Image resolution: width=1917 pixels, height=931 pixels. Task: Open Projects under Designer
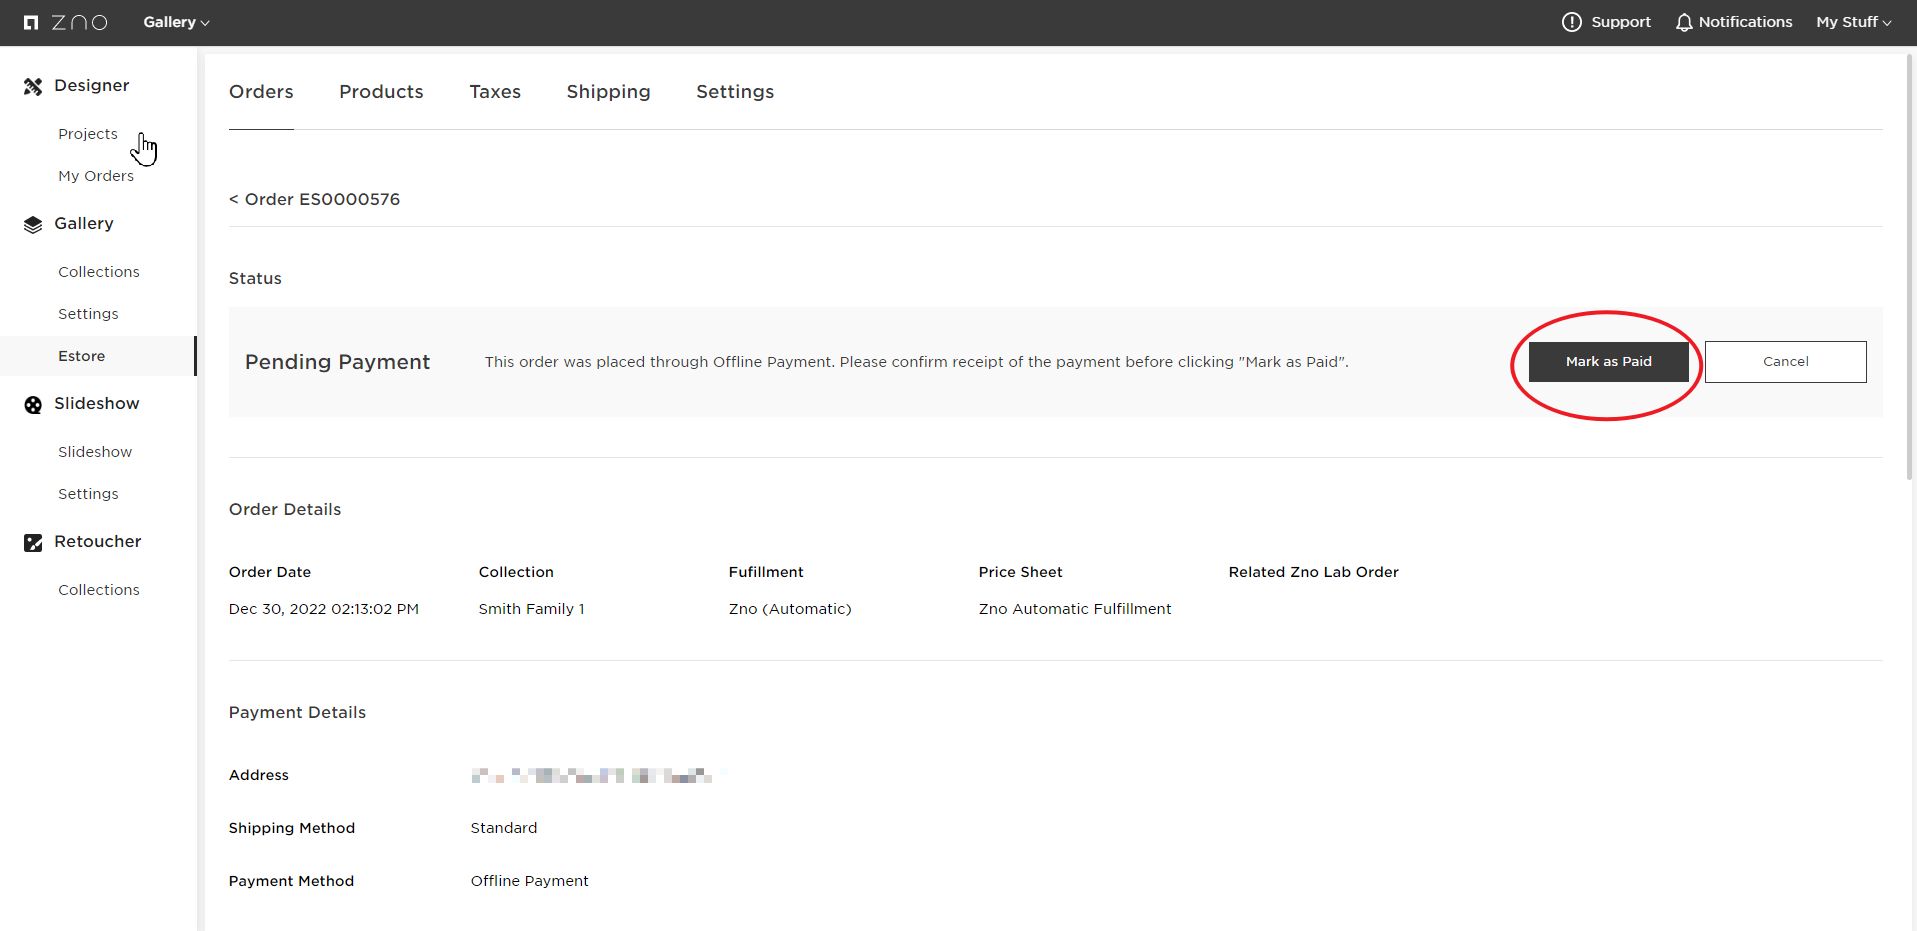pyautogui.click(x=88, y=134)
